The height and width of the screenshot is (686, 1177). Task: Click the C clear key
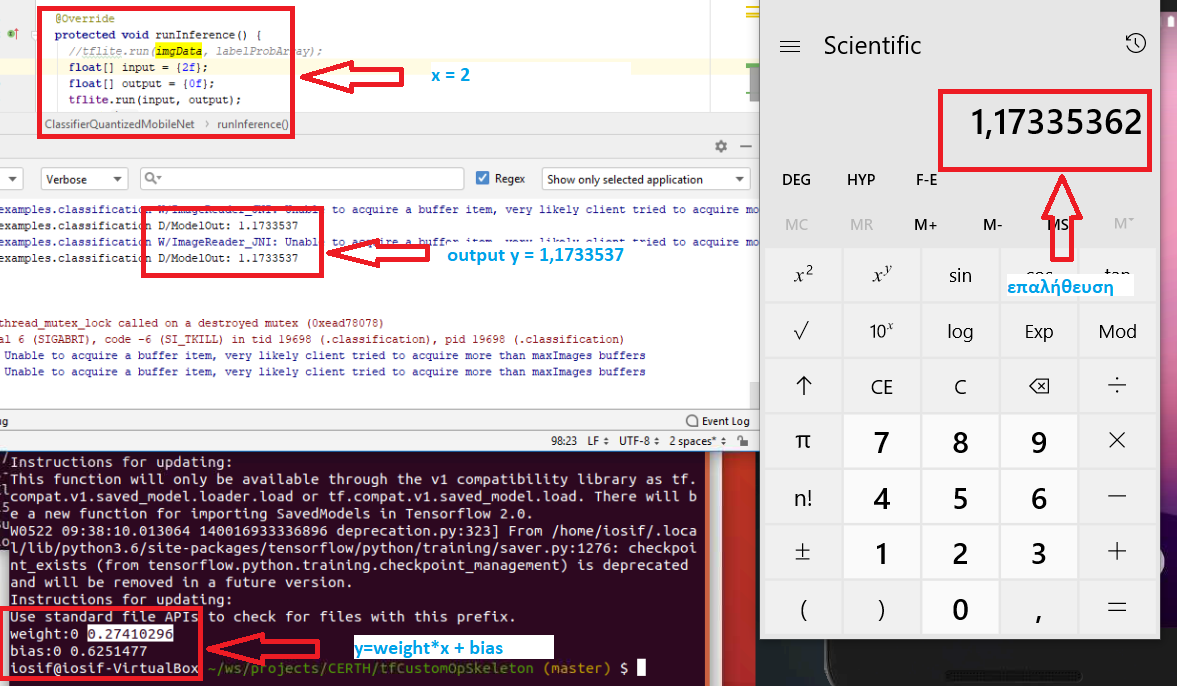tap(960, 386)
